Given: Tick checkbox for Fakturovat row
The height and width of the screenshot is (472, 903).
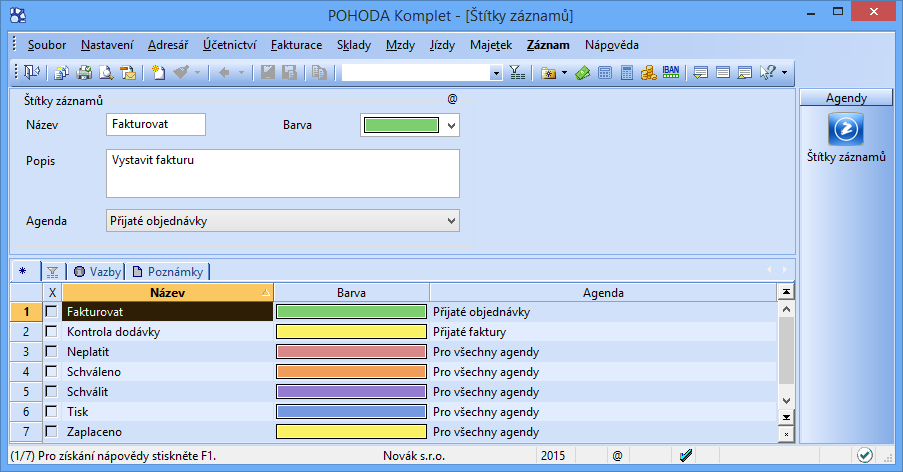Looking at the screenshot, I should [x=51, y=311].
